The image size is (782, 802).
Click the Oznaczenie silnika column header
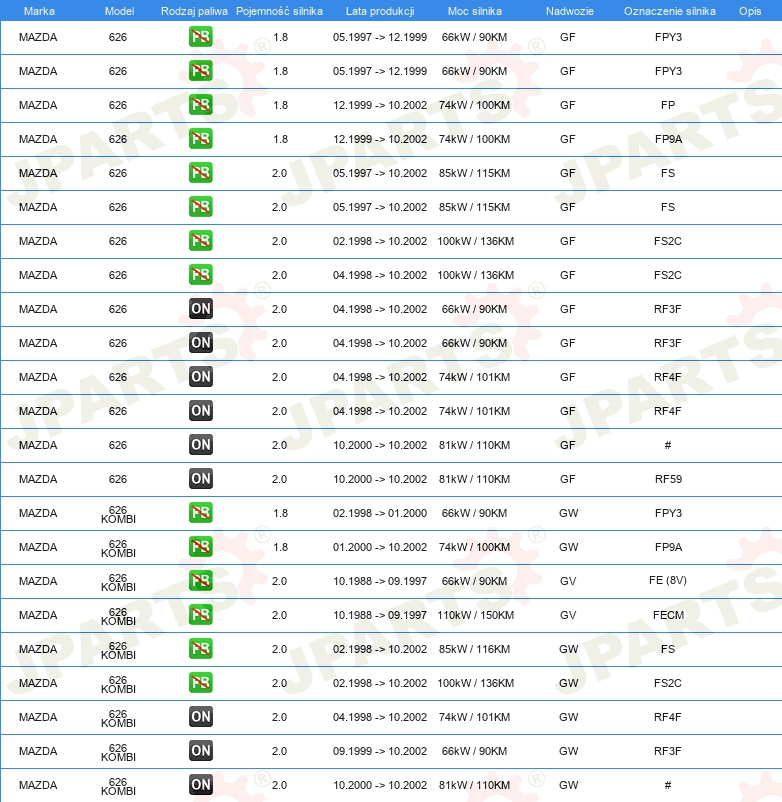click(669, 11)
